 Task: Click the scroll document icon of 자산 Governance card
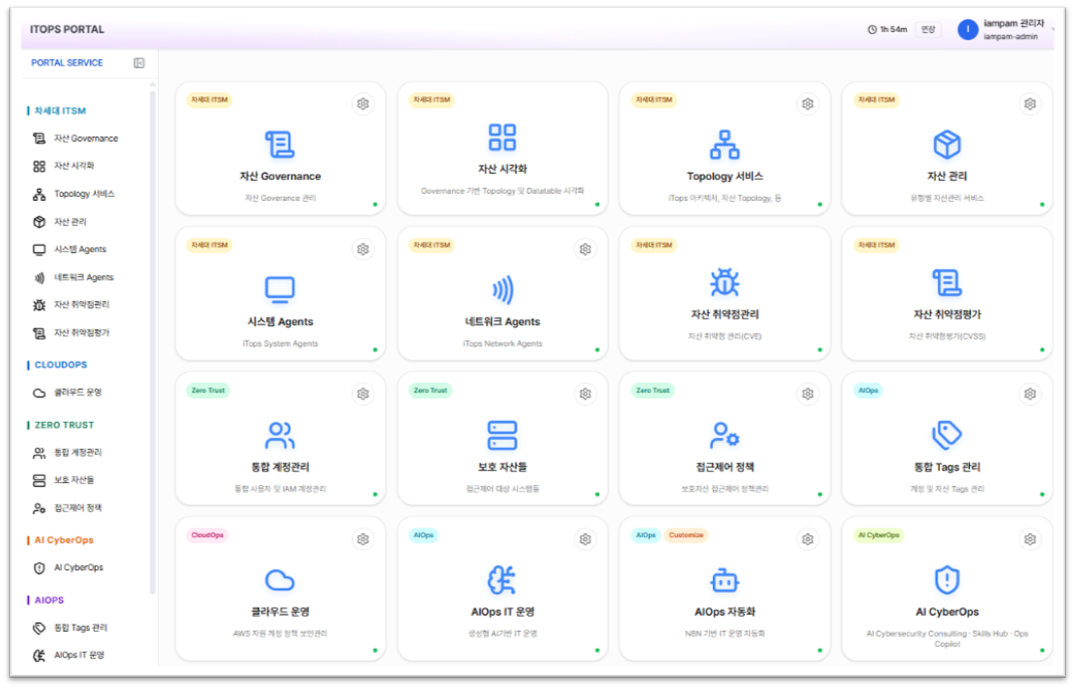[x=280, y=145]
